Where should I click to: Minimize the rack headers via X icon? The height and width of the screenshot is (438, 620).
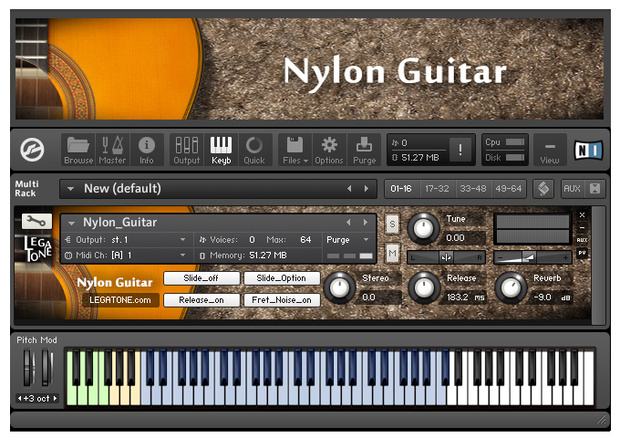coord(595,189)
